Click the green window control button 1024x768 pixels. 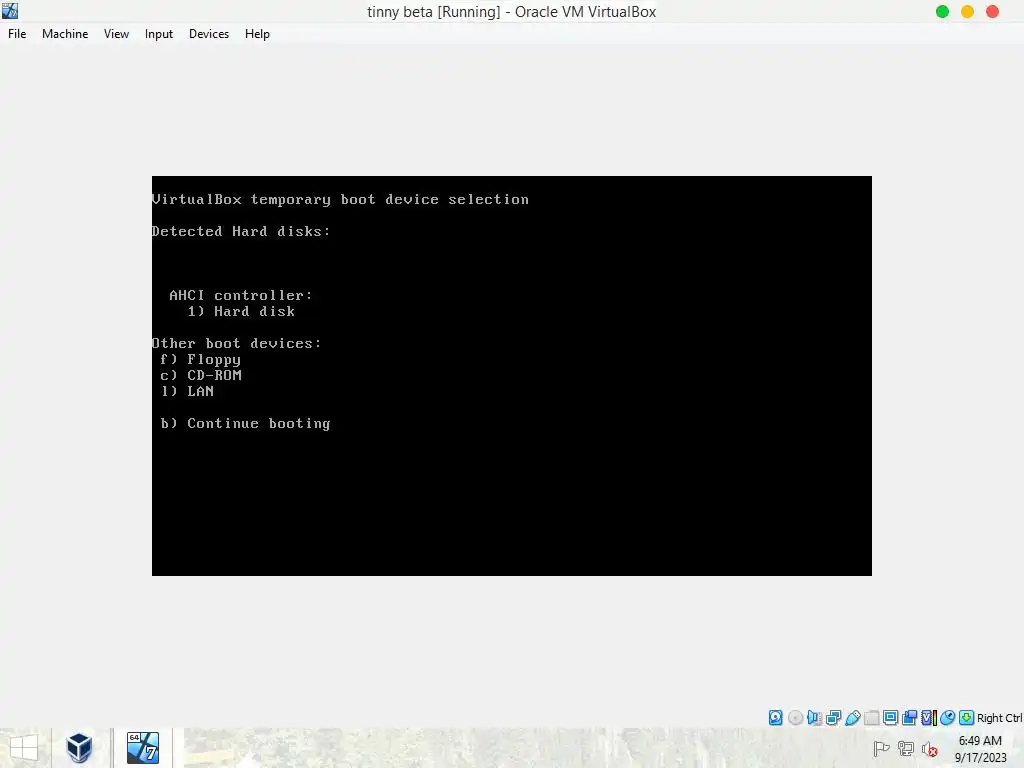(942, 12)
